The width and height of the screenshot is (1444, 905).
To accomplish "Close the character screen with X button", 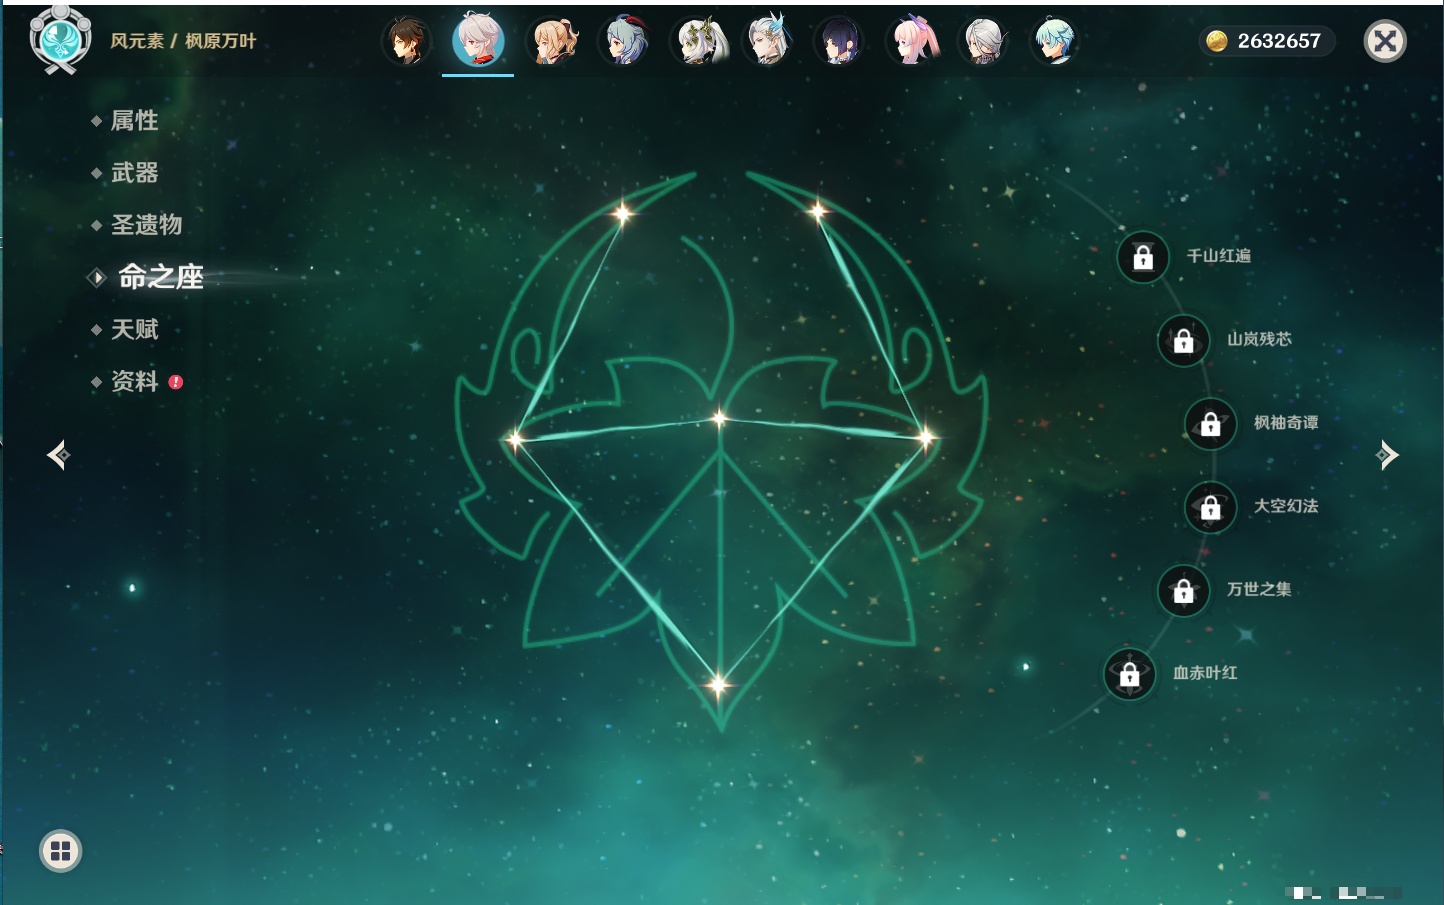I will click(1385, 41).
